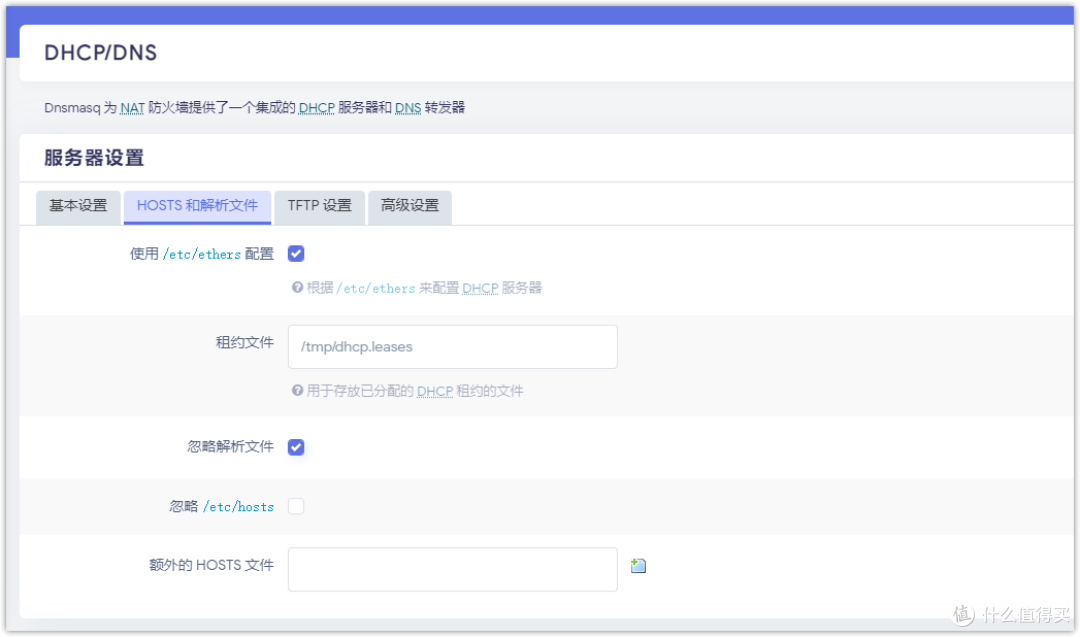1080x637 pixels.
Task: Uncheck 使用 /etc/ethers 配置
Action: pos(296,253)
